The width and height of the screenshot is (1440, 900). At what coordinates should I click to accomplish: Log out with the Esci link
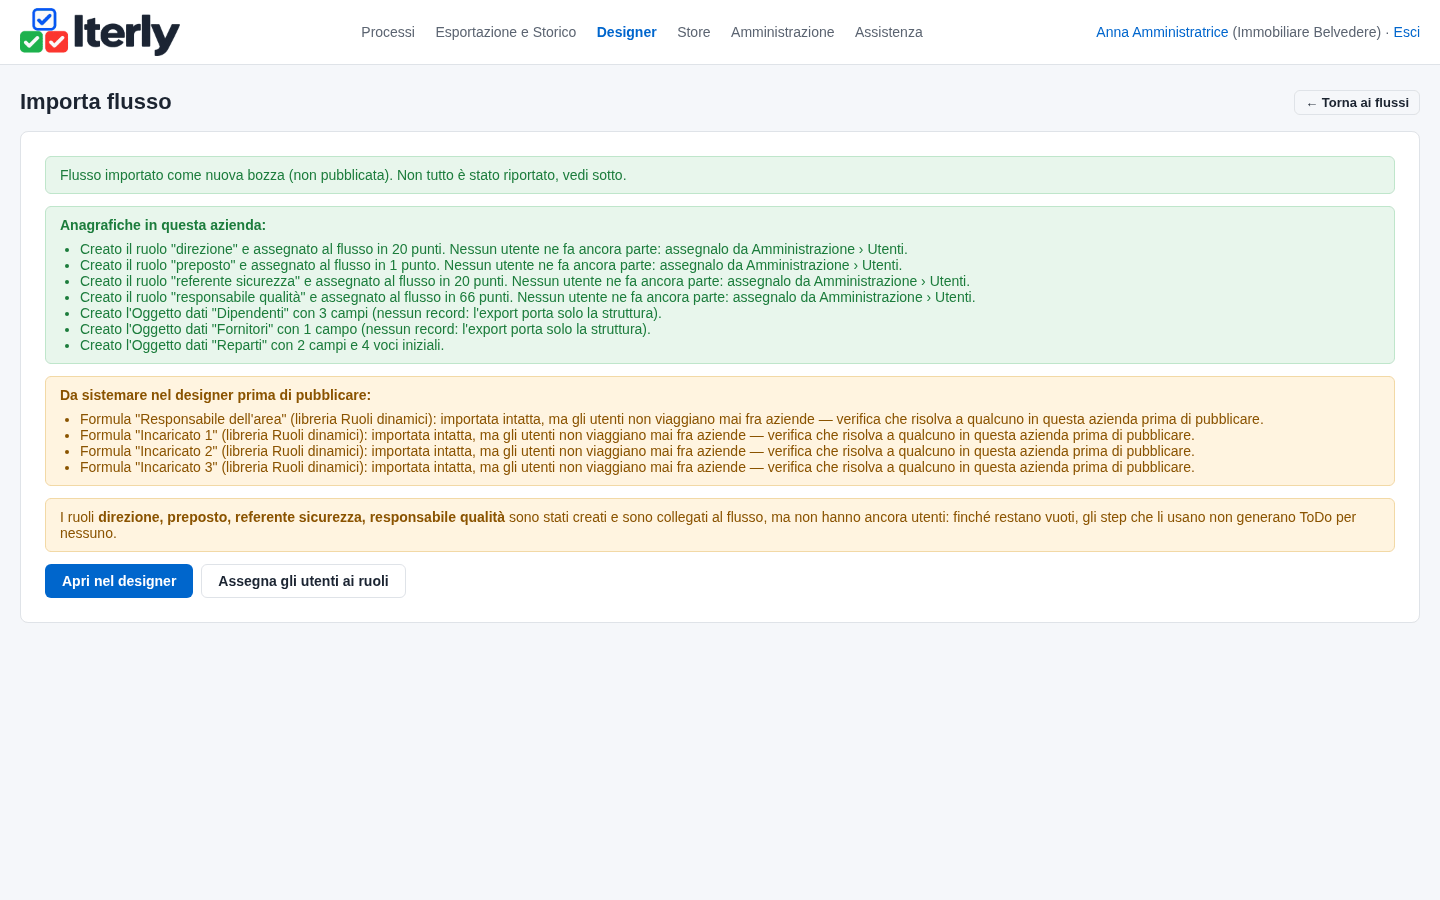(x=1407, y=32)
